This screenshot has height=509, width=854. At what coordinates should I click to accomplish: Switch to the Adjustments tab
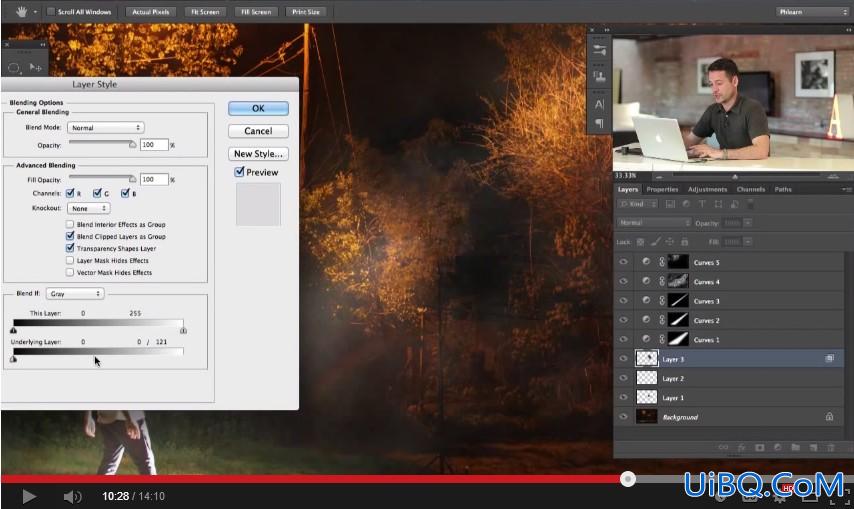tap(707, 189)
